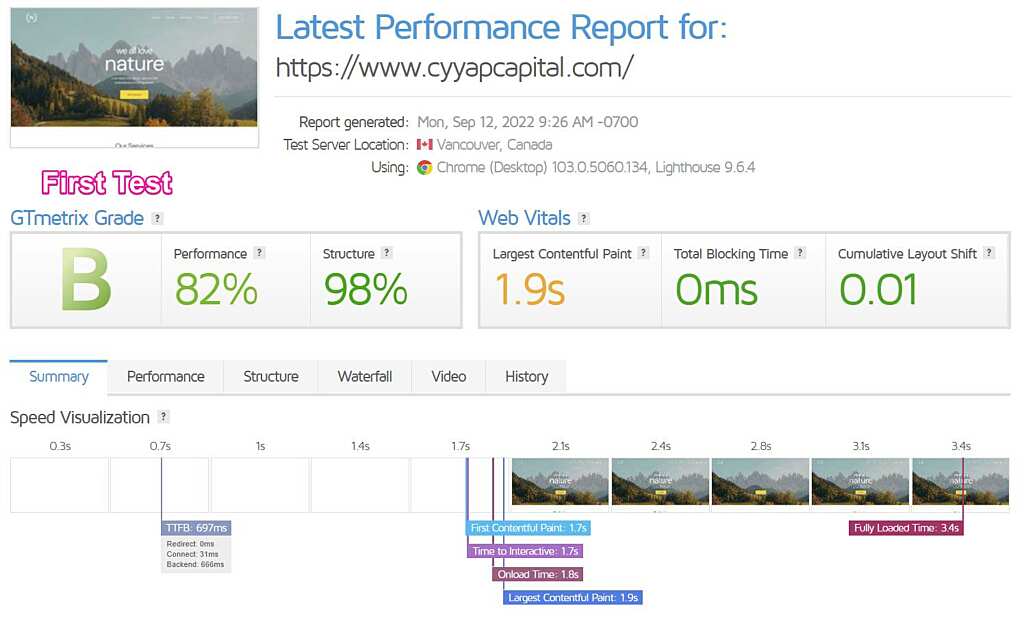Open the Summary tab
This screenshot has height=619, width=1024.
point(59,377)
